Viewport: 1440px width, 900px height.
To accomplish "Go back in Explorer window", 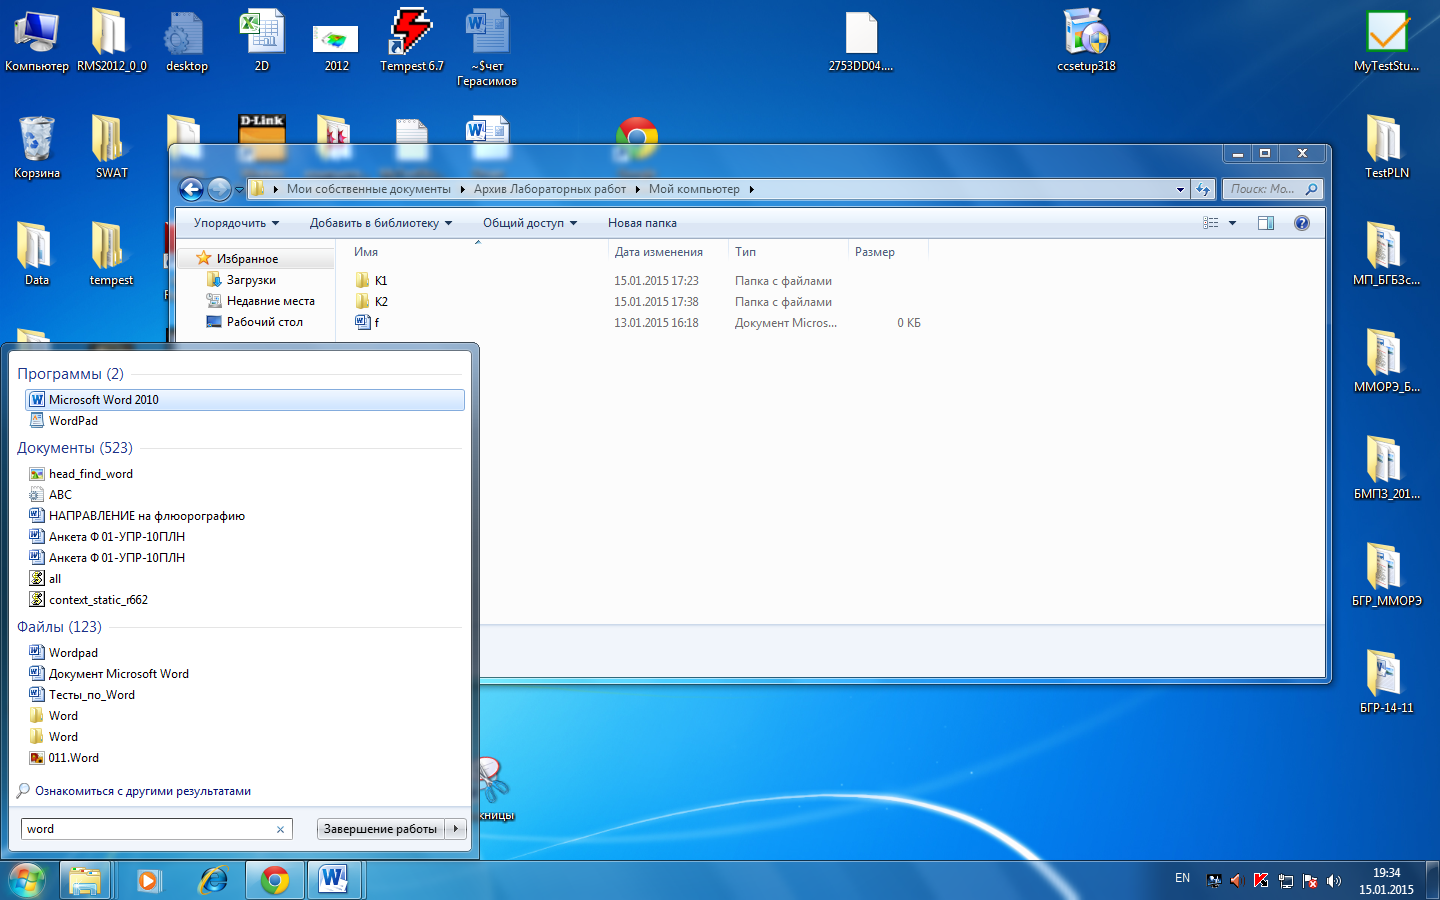I will [x=191, y=189].
